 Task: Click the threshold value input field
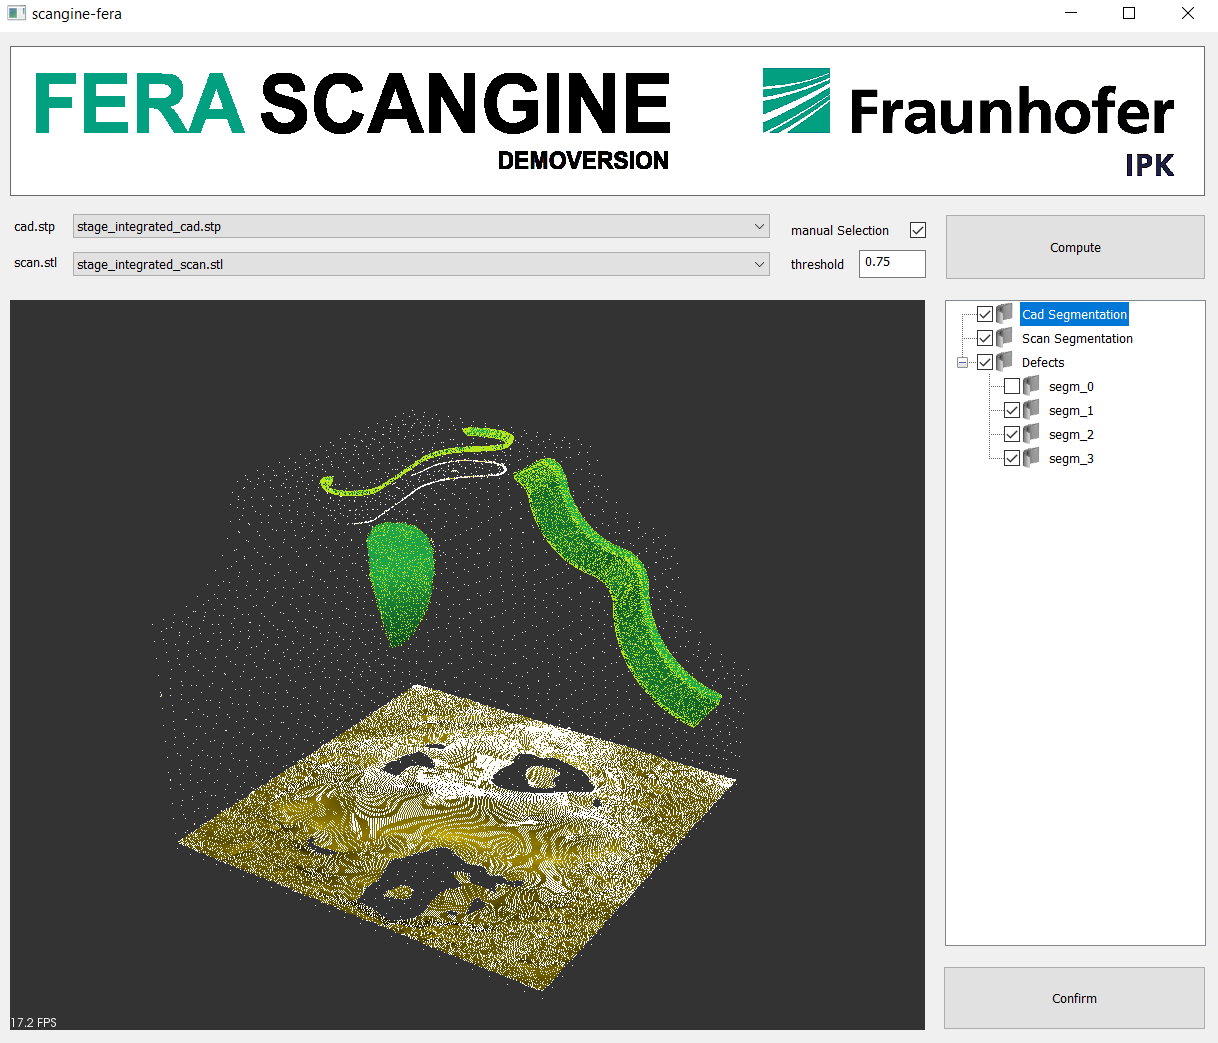(892, 263)
